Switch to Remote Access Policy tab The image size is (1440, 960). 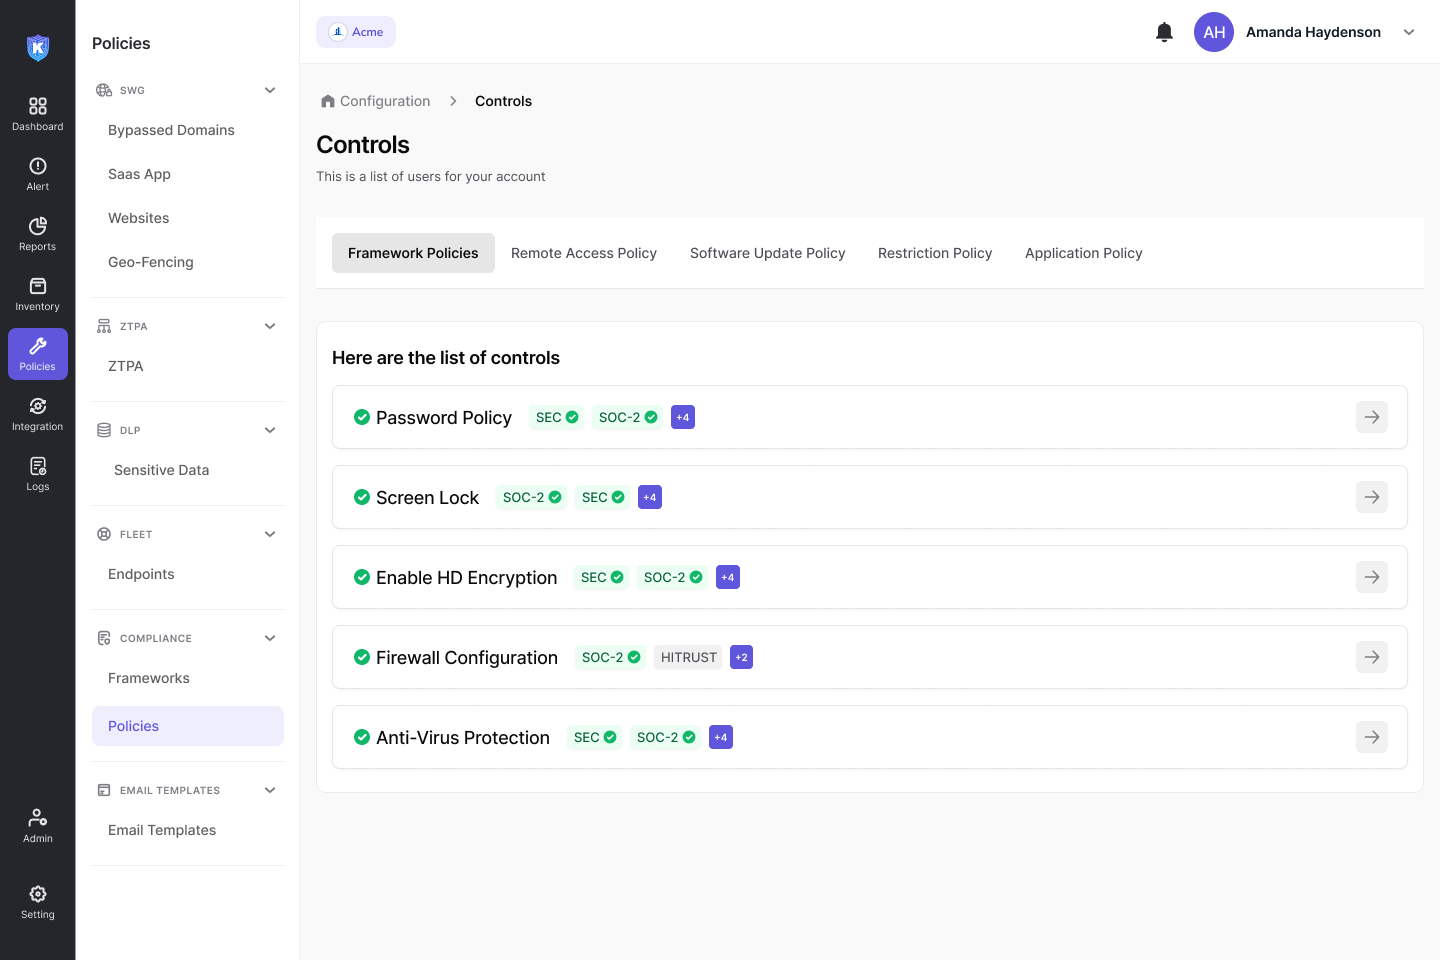[584, 253]
